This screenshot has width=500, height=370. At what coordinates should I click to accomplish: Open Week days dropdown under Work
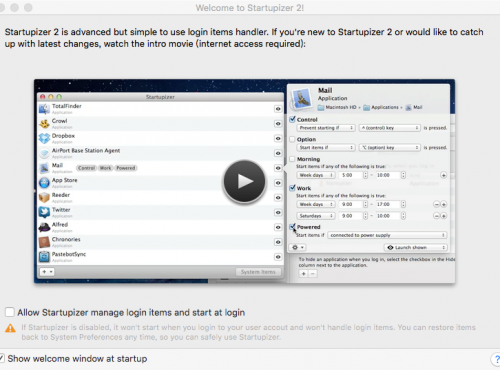tap(316, 204)
